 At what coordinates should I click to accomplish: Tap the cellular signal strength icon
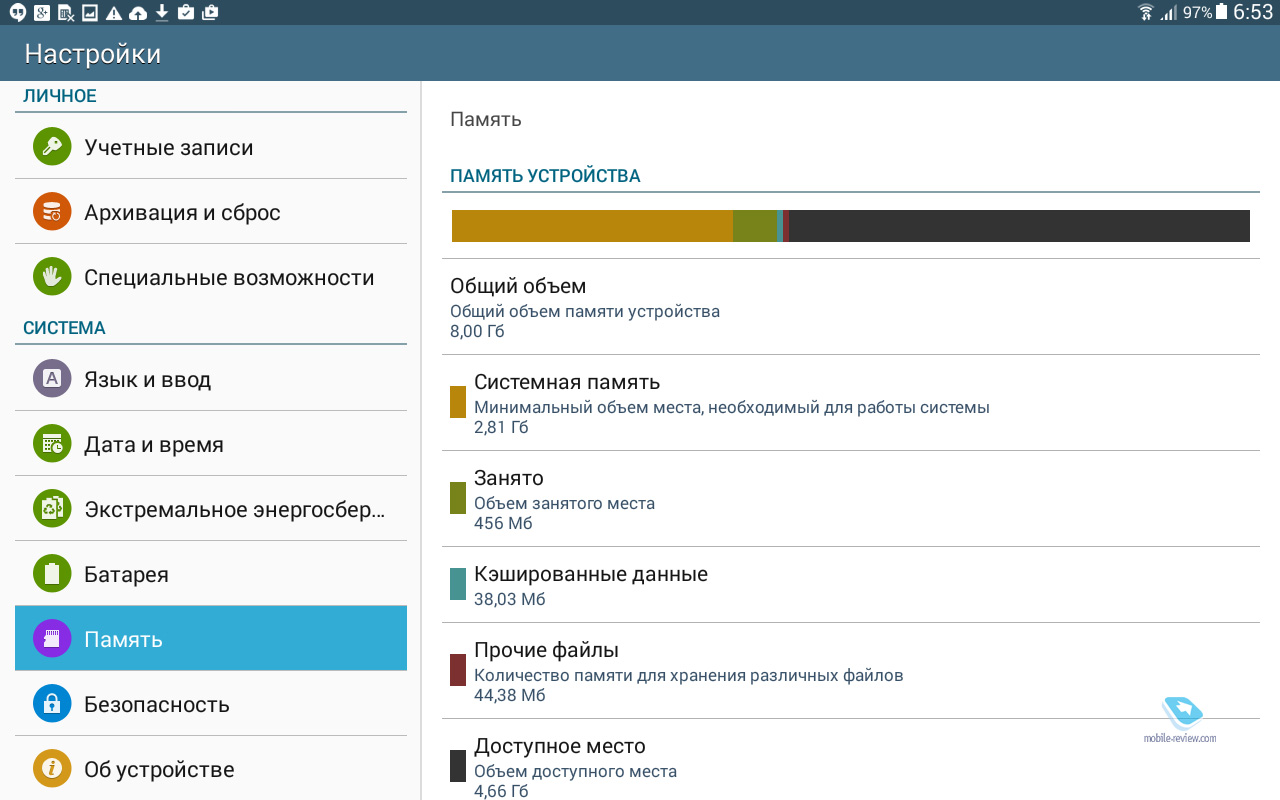[x=1168, y=13]
